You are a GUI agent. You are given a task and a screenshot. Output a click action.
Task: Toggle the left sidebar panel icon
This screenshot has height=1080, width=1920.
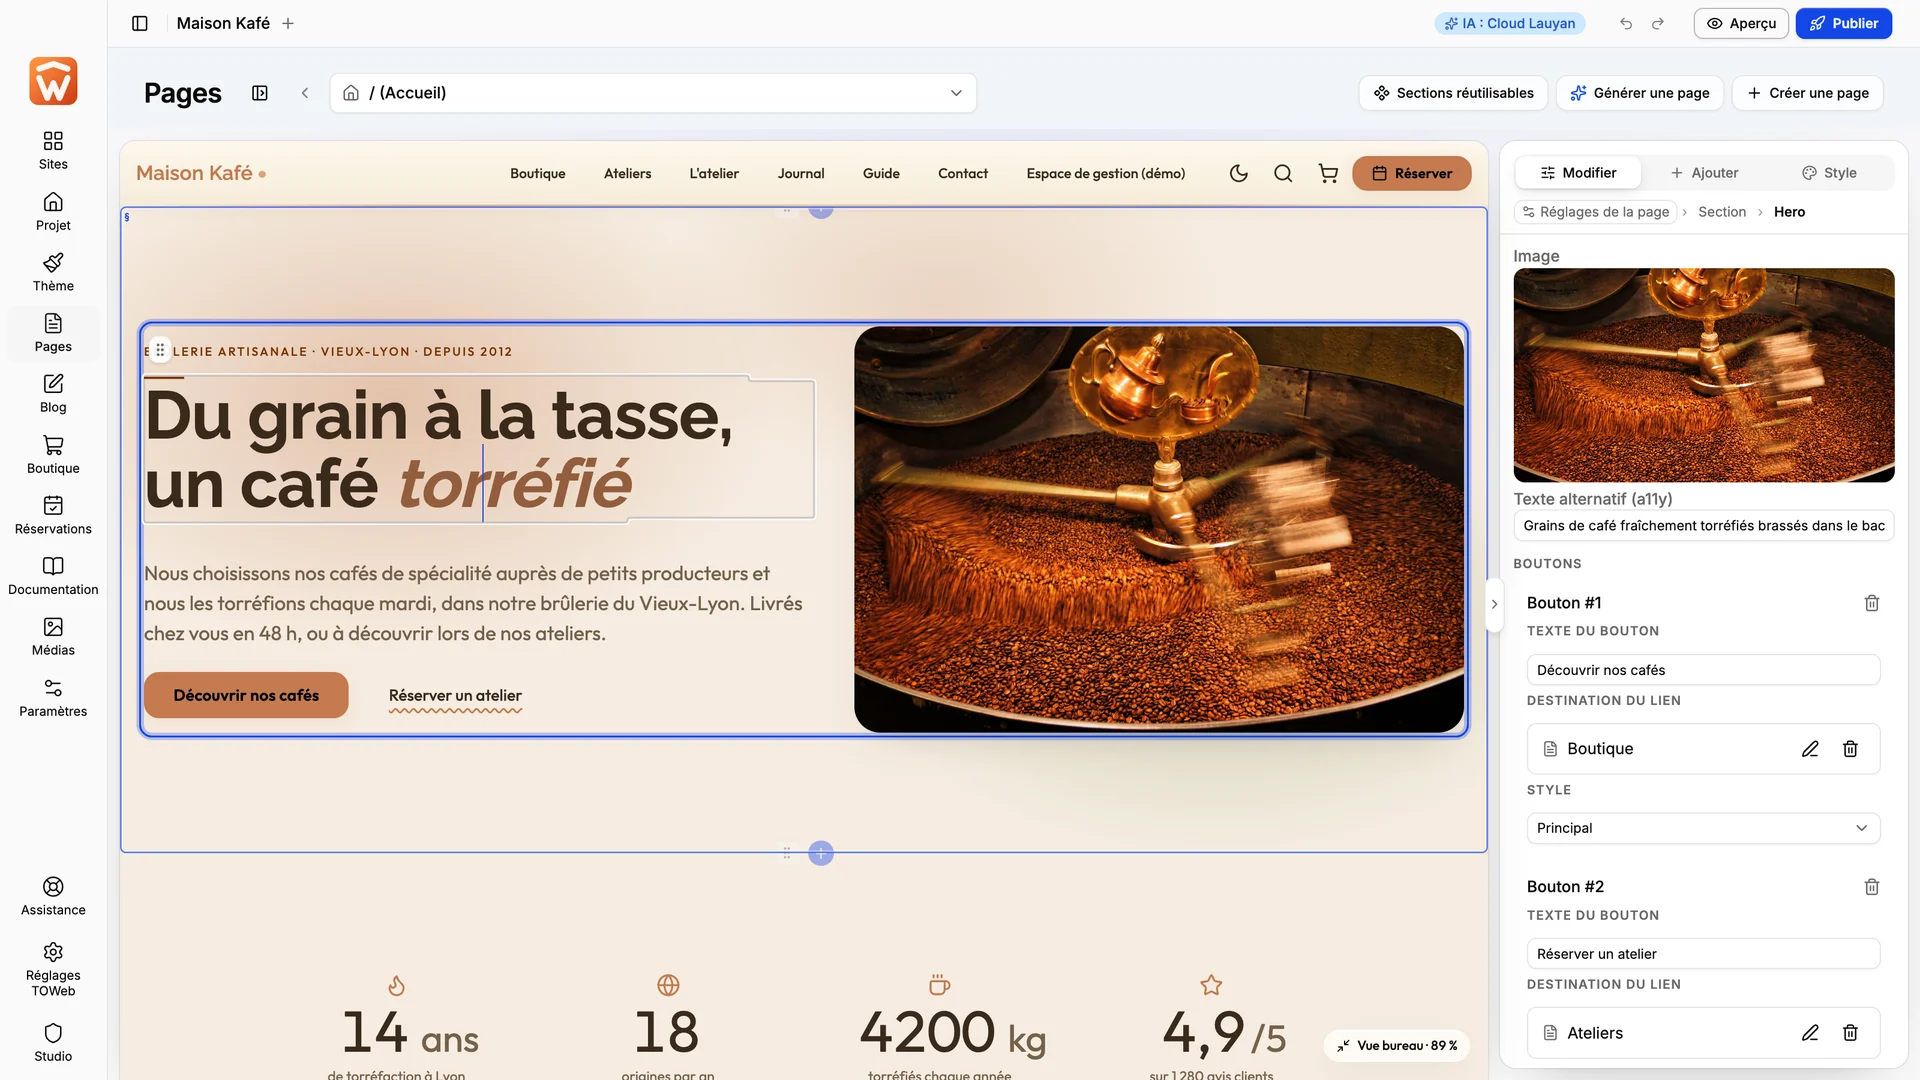coord(140,23)
